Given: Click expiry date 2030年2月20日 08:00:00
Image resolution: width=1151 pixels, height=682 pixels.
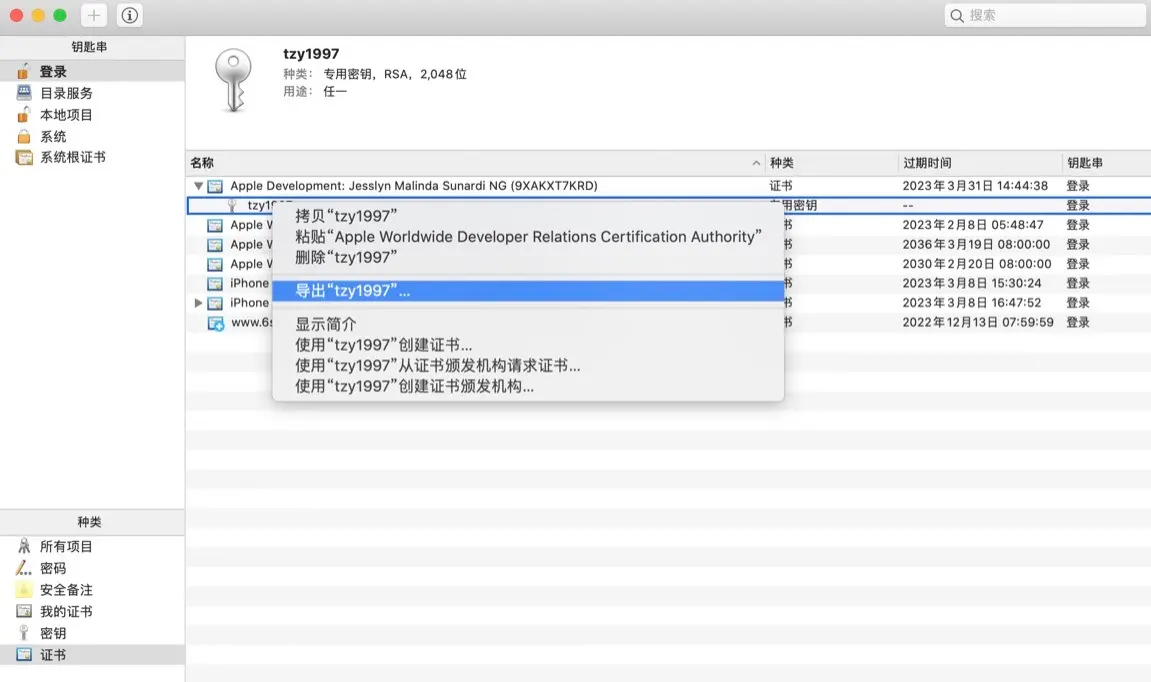Looking at the screenshot, I should tap(977, 264).
